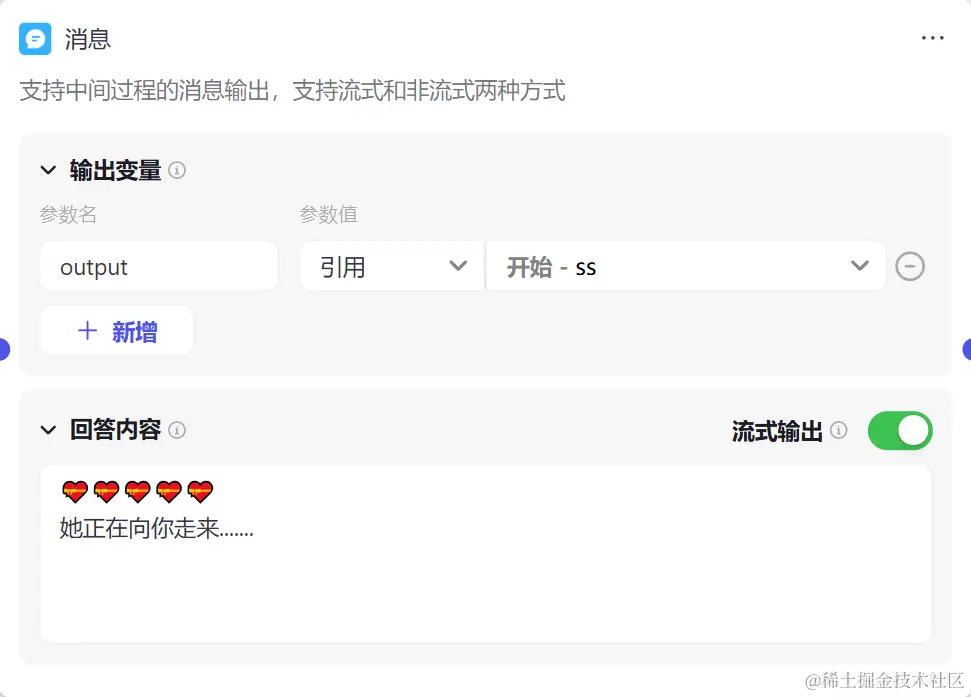Click the output parameter name field
Screen dimensions: 971x697
(159, 267)
